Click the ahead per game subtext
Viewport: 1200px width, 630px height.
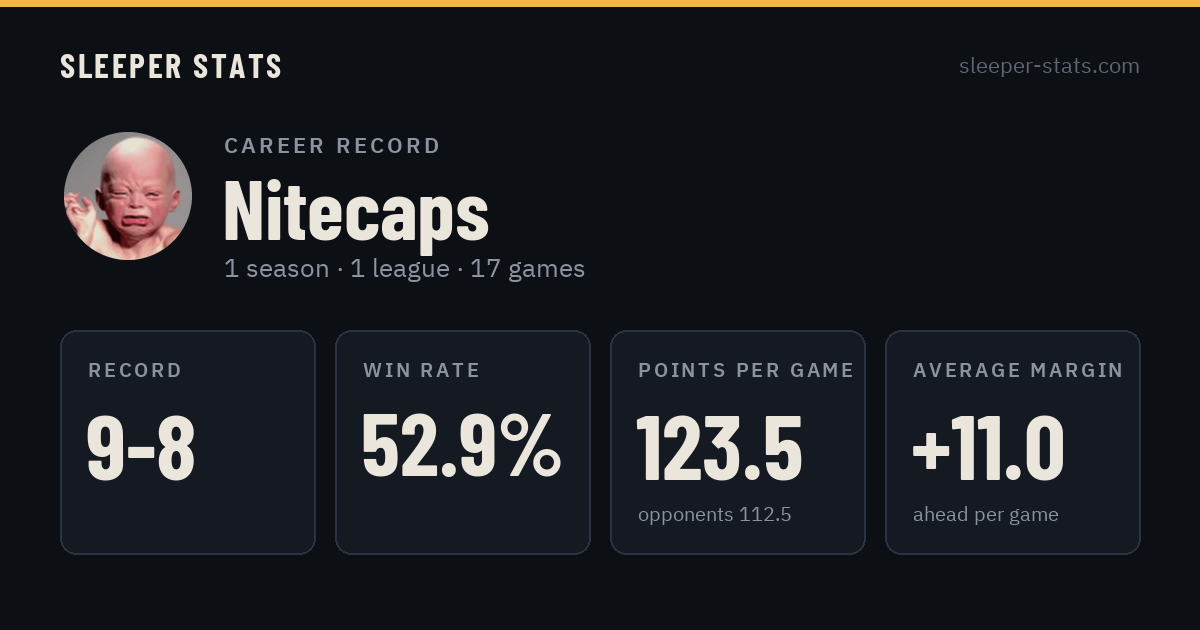click(986, 515)
